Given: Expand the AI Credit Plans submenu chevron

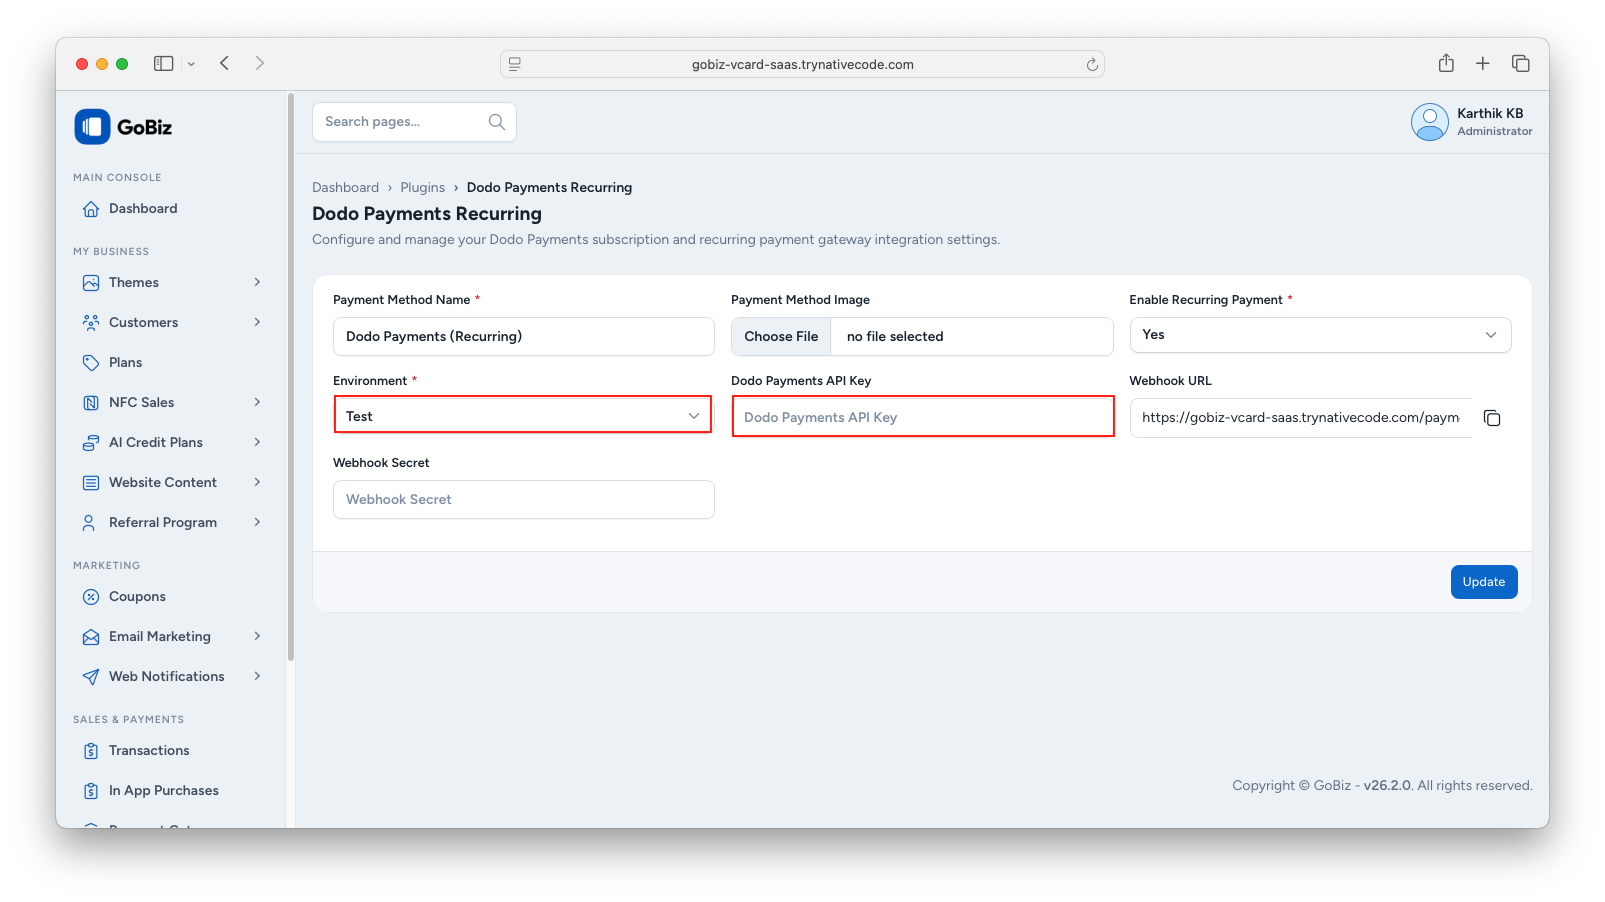Looking at the screenshot, I should click(257, 442).
